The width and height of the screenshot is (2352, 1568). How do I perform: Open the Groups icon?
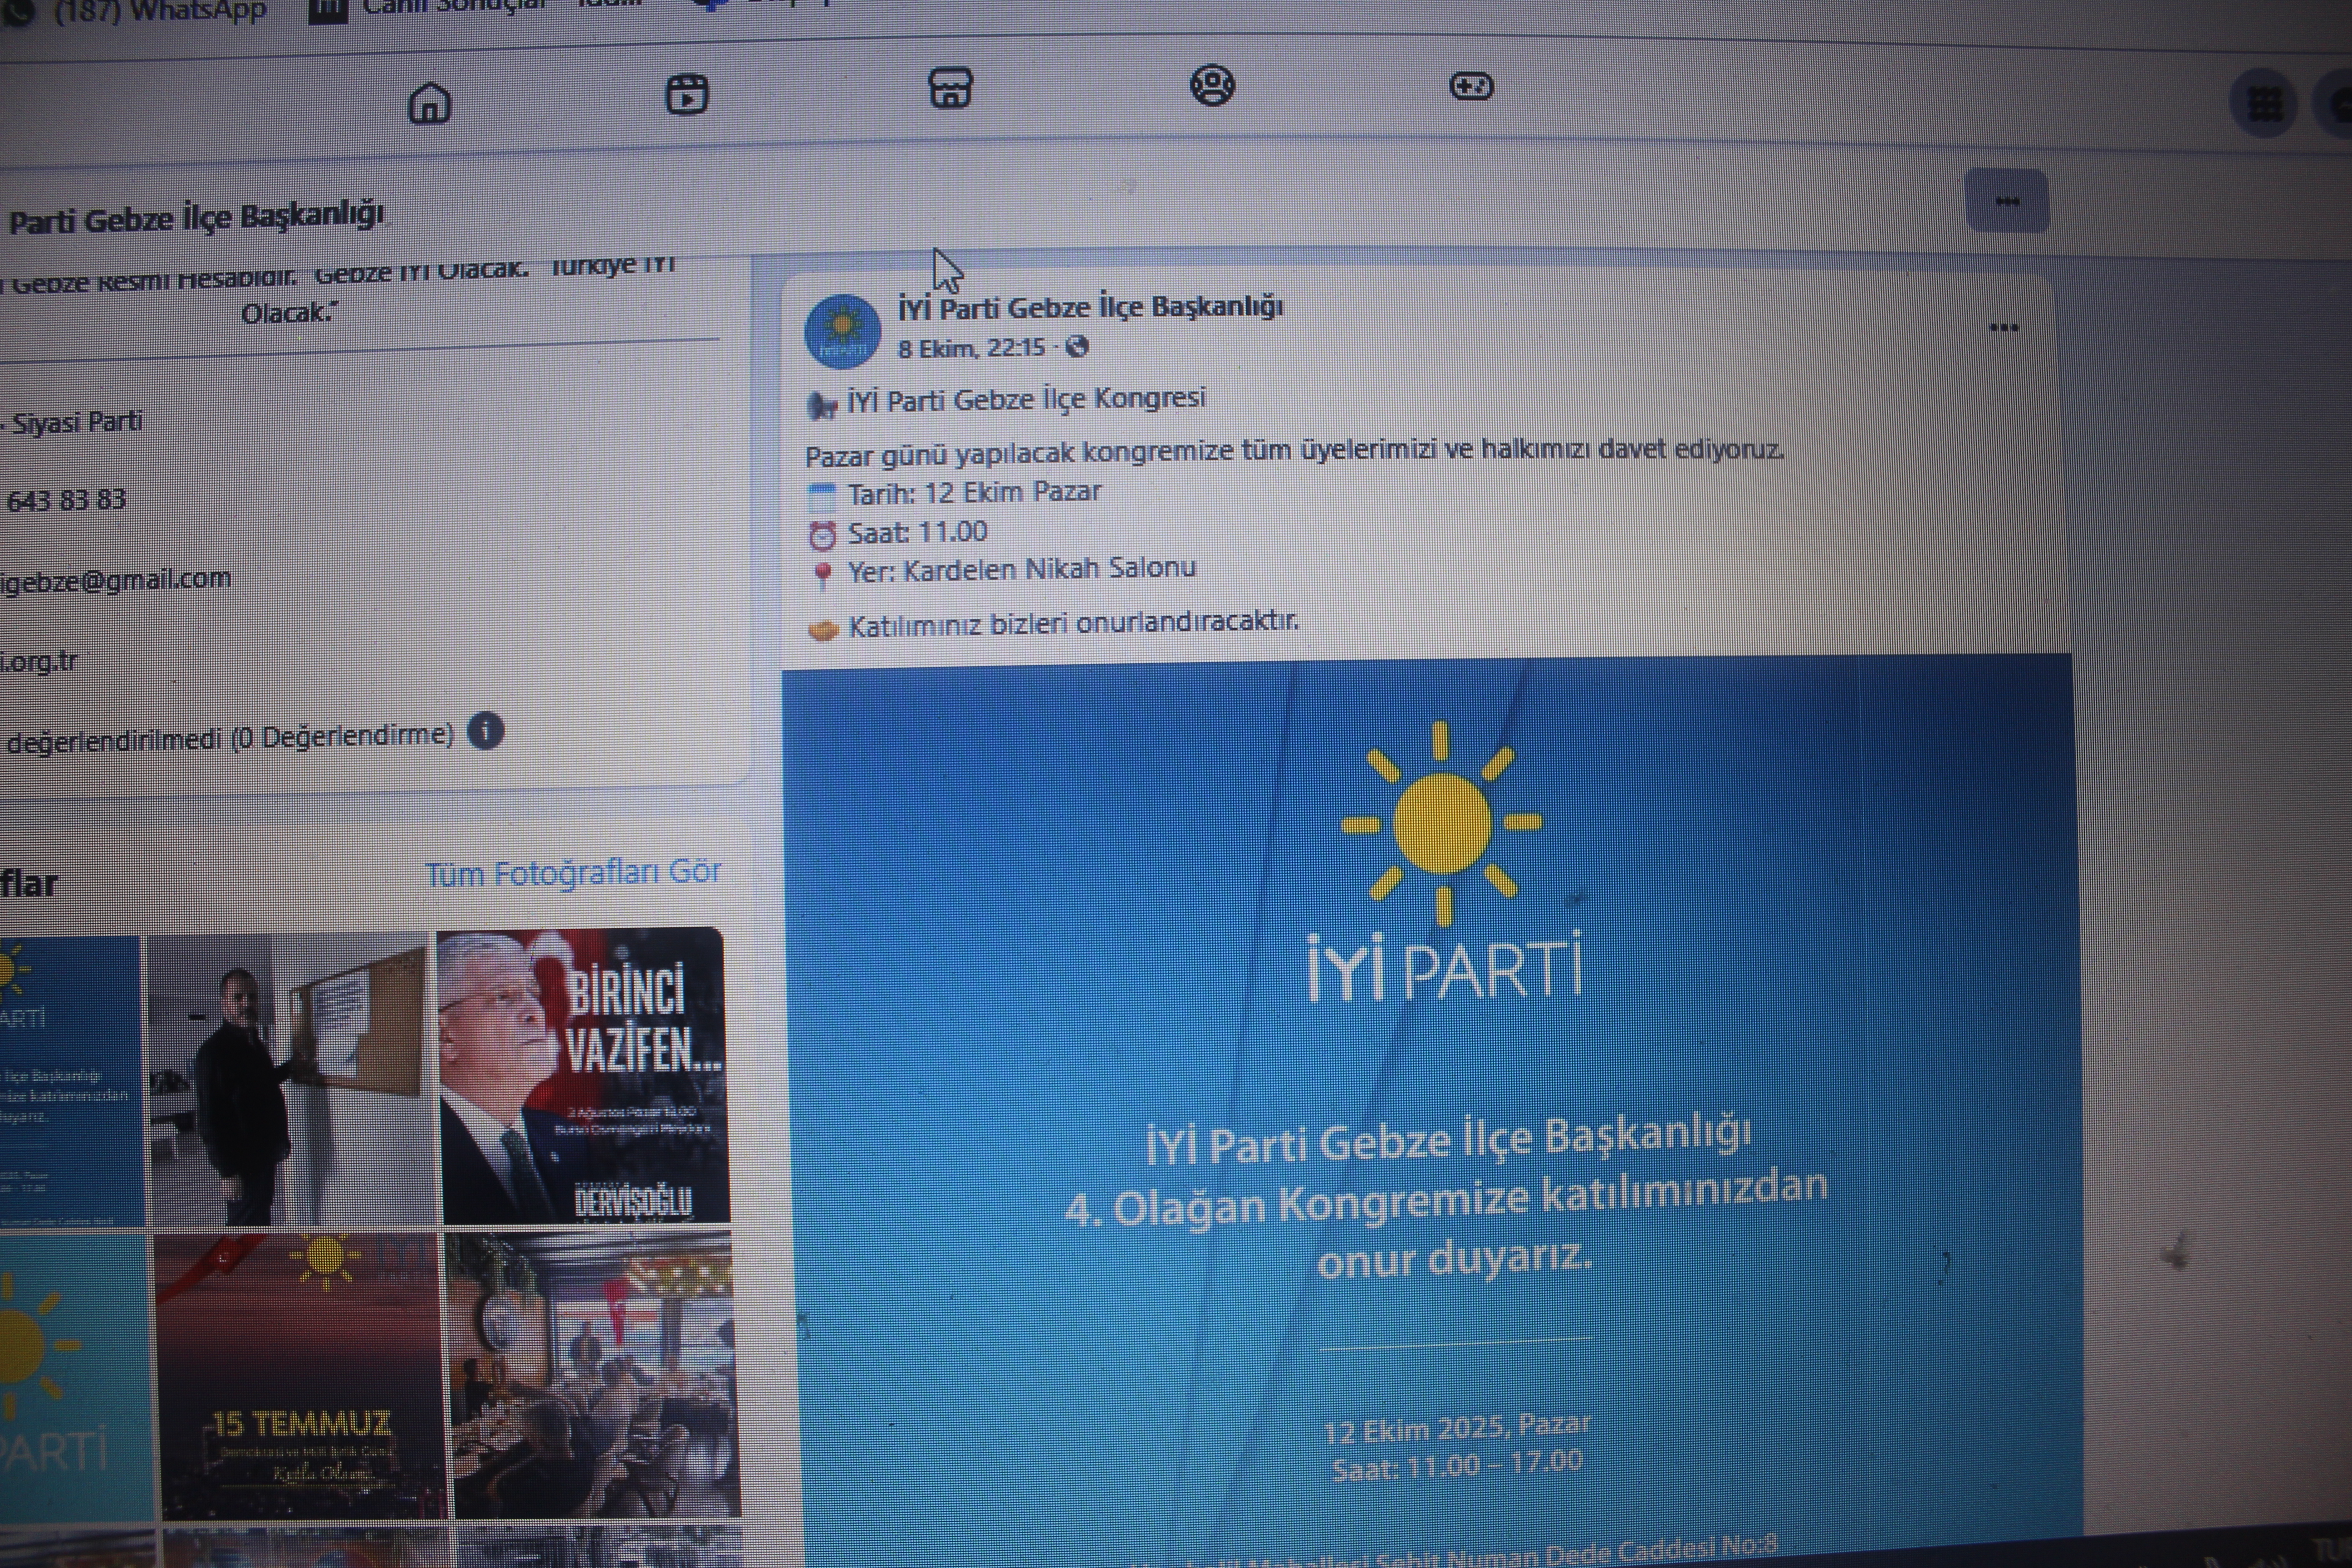pos(1212,85)
